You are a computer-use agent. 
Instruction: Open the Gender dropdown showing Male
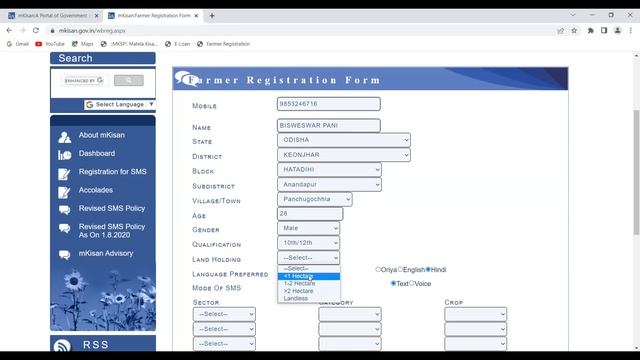coord(308,228)
